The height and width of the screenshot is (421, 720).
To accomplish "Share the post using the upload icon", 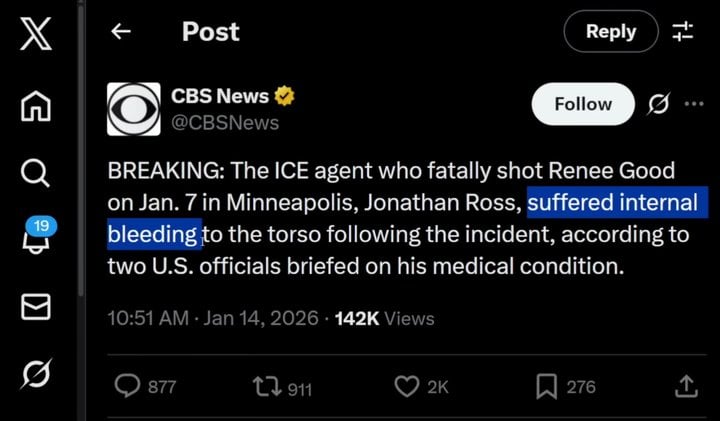I will click(686, 386).
